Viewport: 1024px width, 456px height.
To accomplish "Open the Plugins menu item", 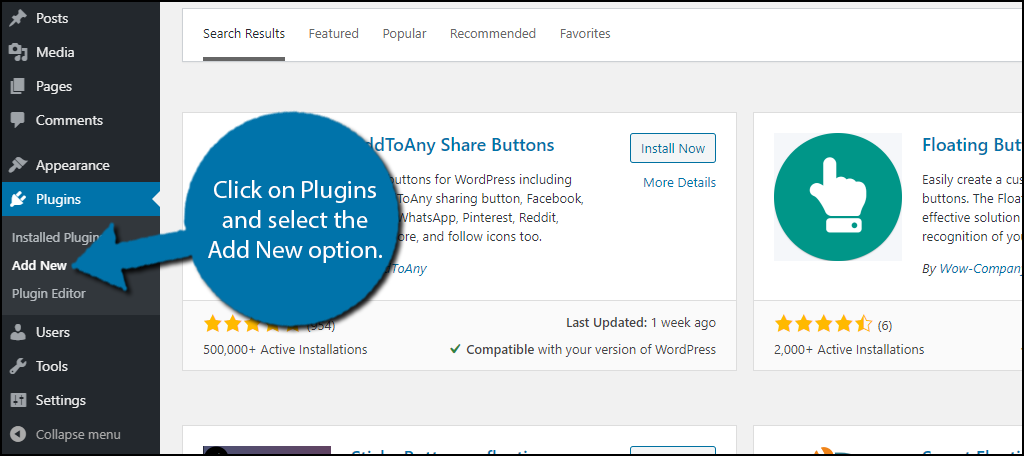I will [x=80, y=199].
